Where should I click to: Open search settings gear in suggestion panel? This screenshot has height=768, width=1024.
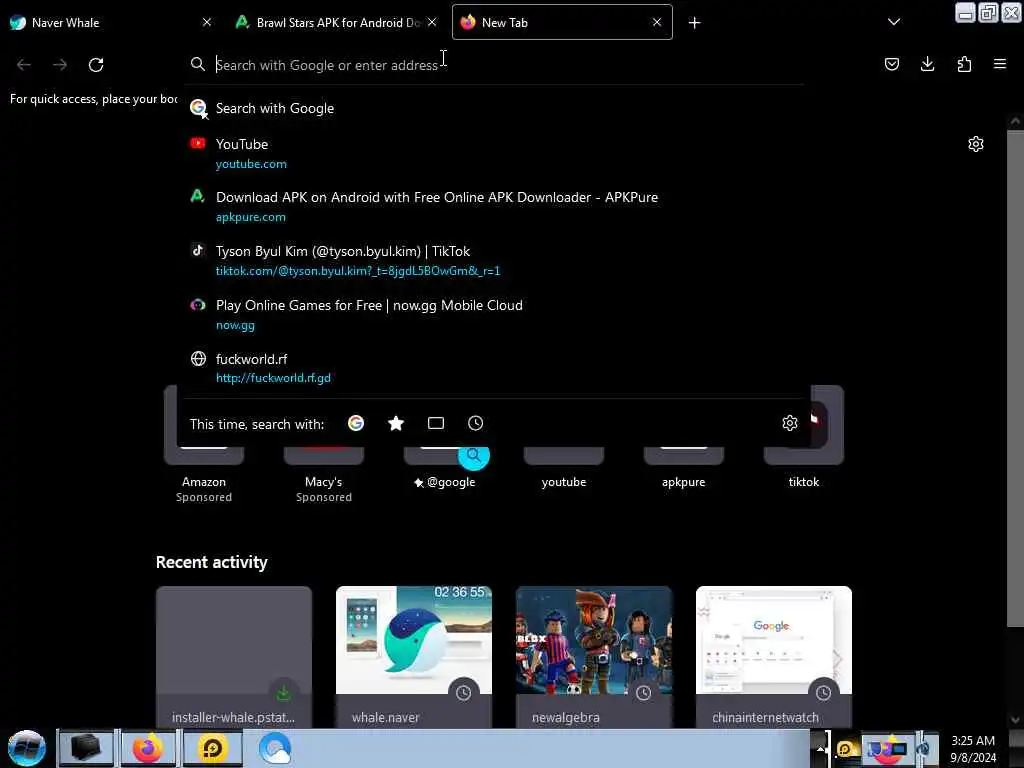(790, 423)
